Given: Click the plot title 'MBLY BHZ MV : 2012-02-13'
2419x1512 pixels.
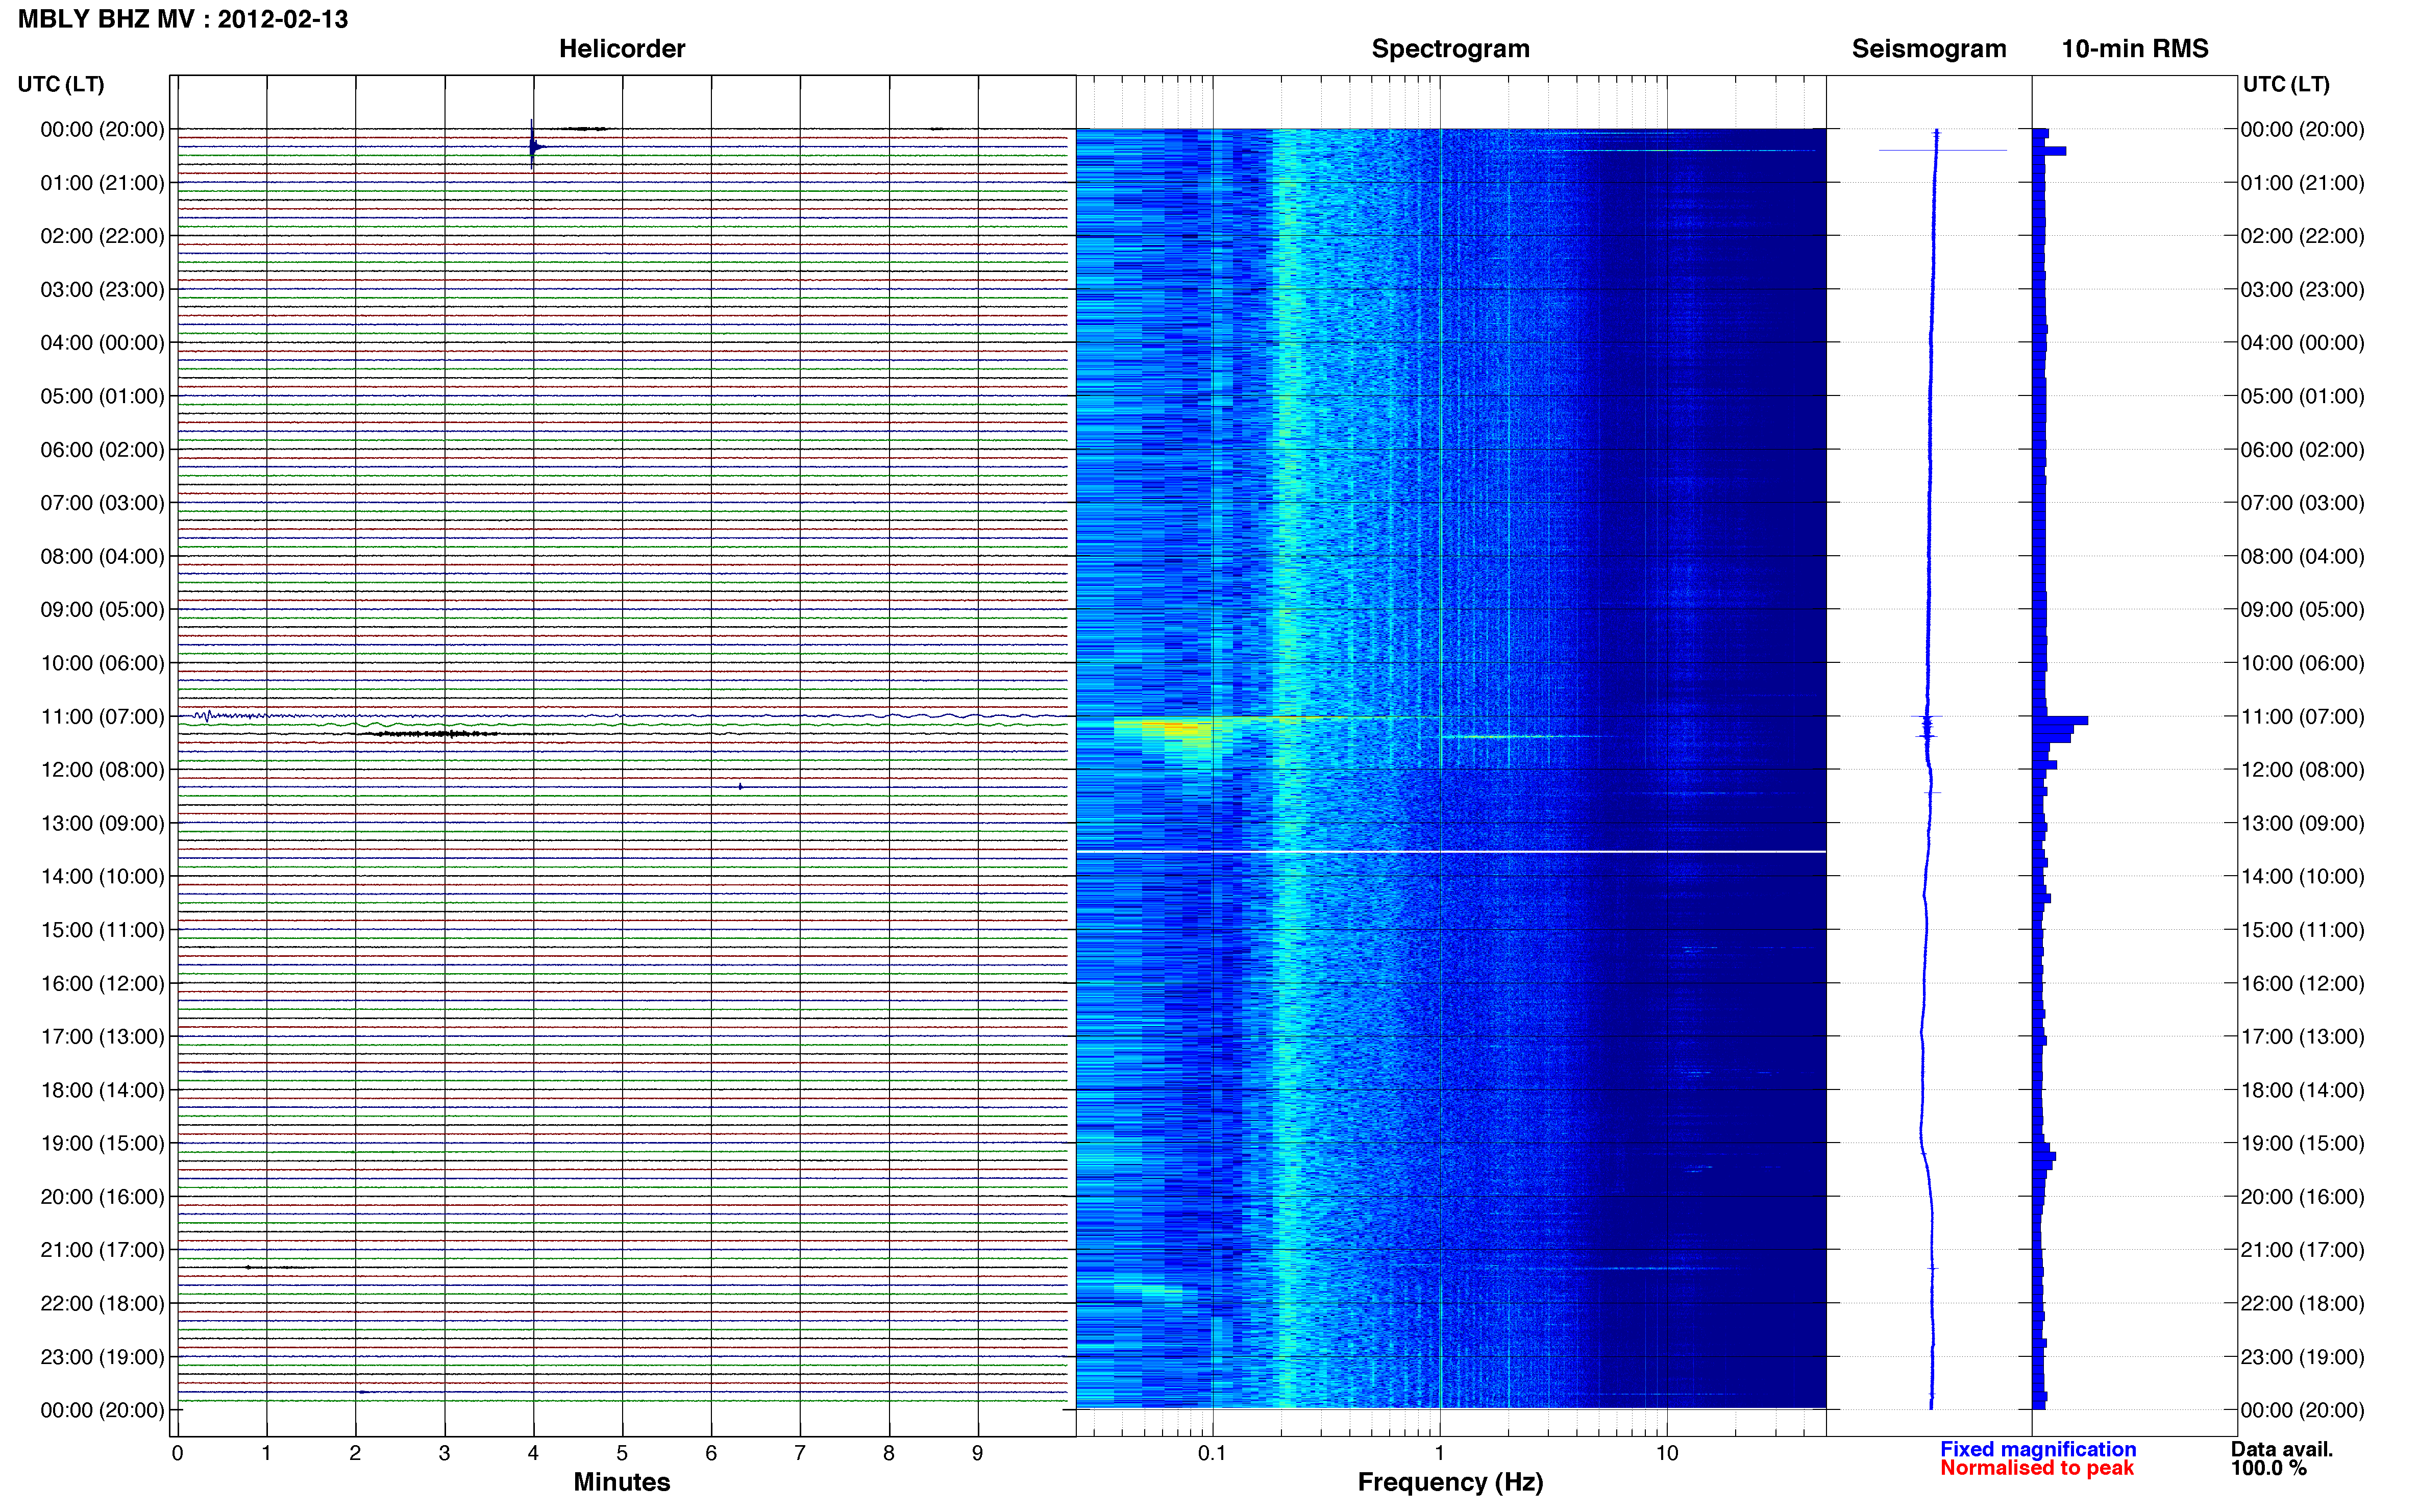Looking at the screenshot, I should coord(183,19).
